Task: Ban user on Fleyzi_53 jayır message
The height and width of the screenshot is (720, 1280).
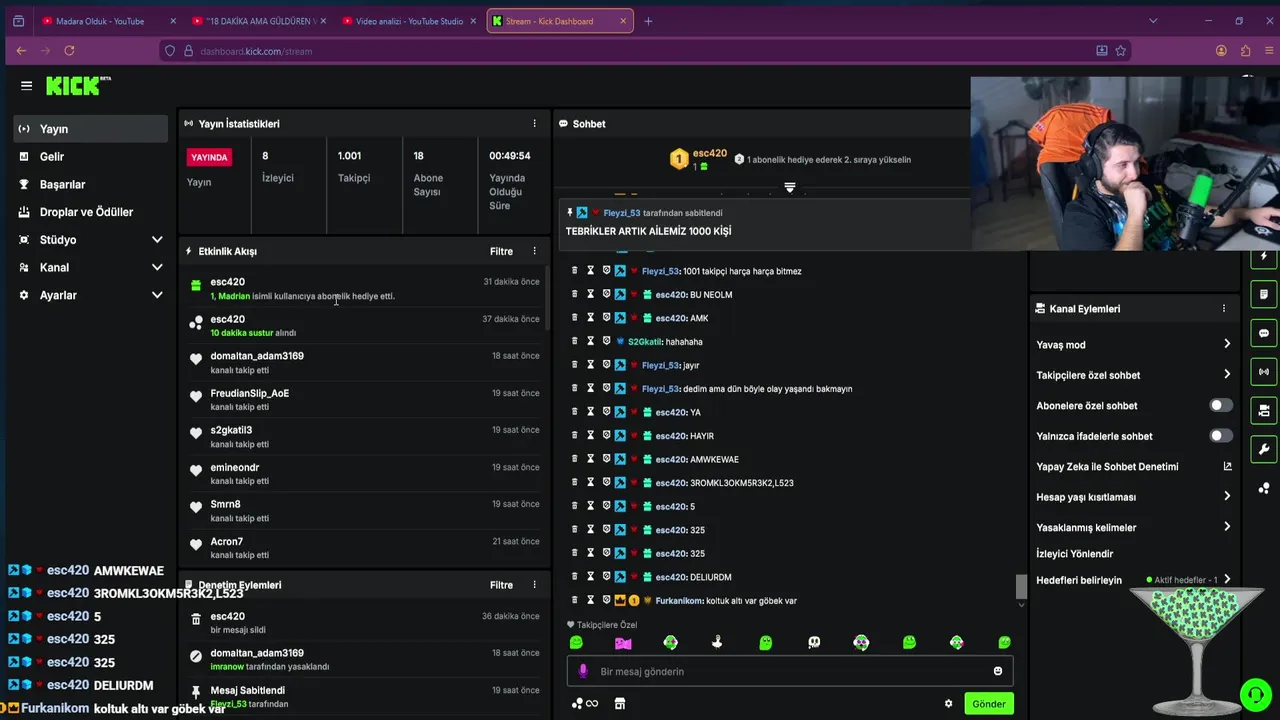Action: [606, 365]
